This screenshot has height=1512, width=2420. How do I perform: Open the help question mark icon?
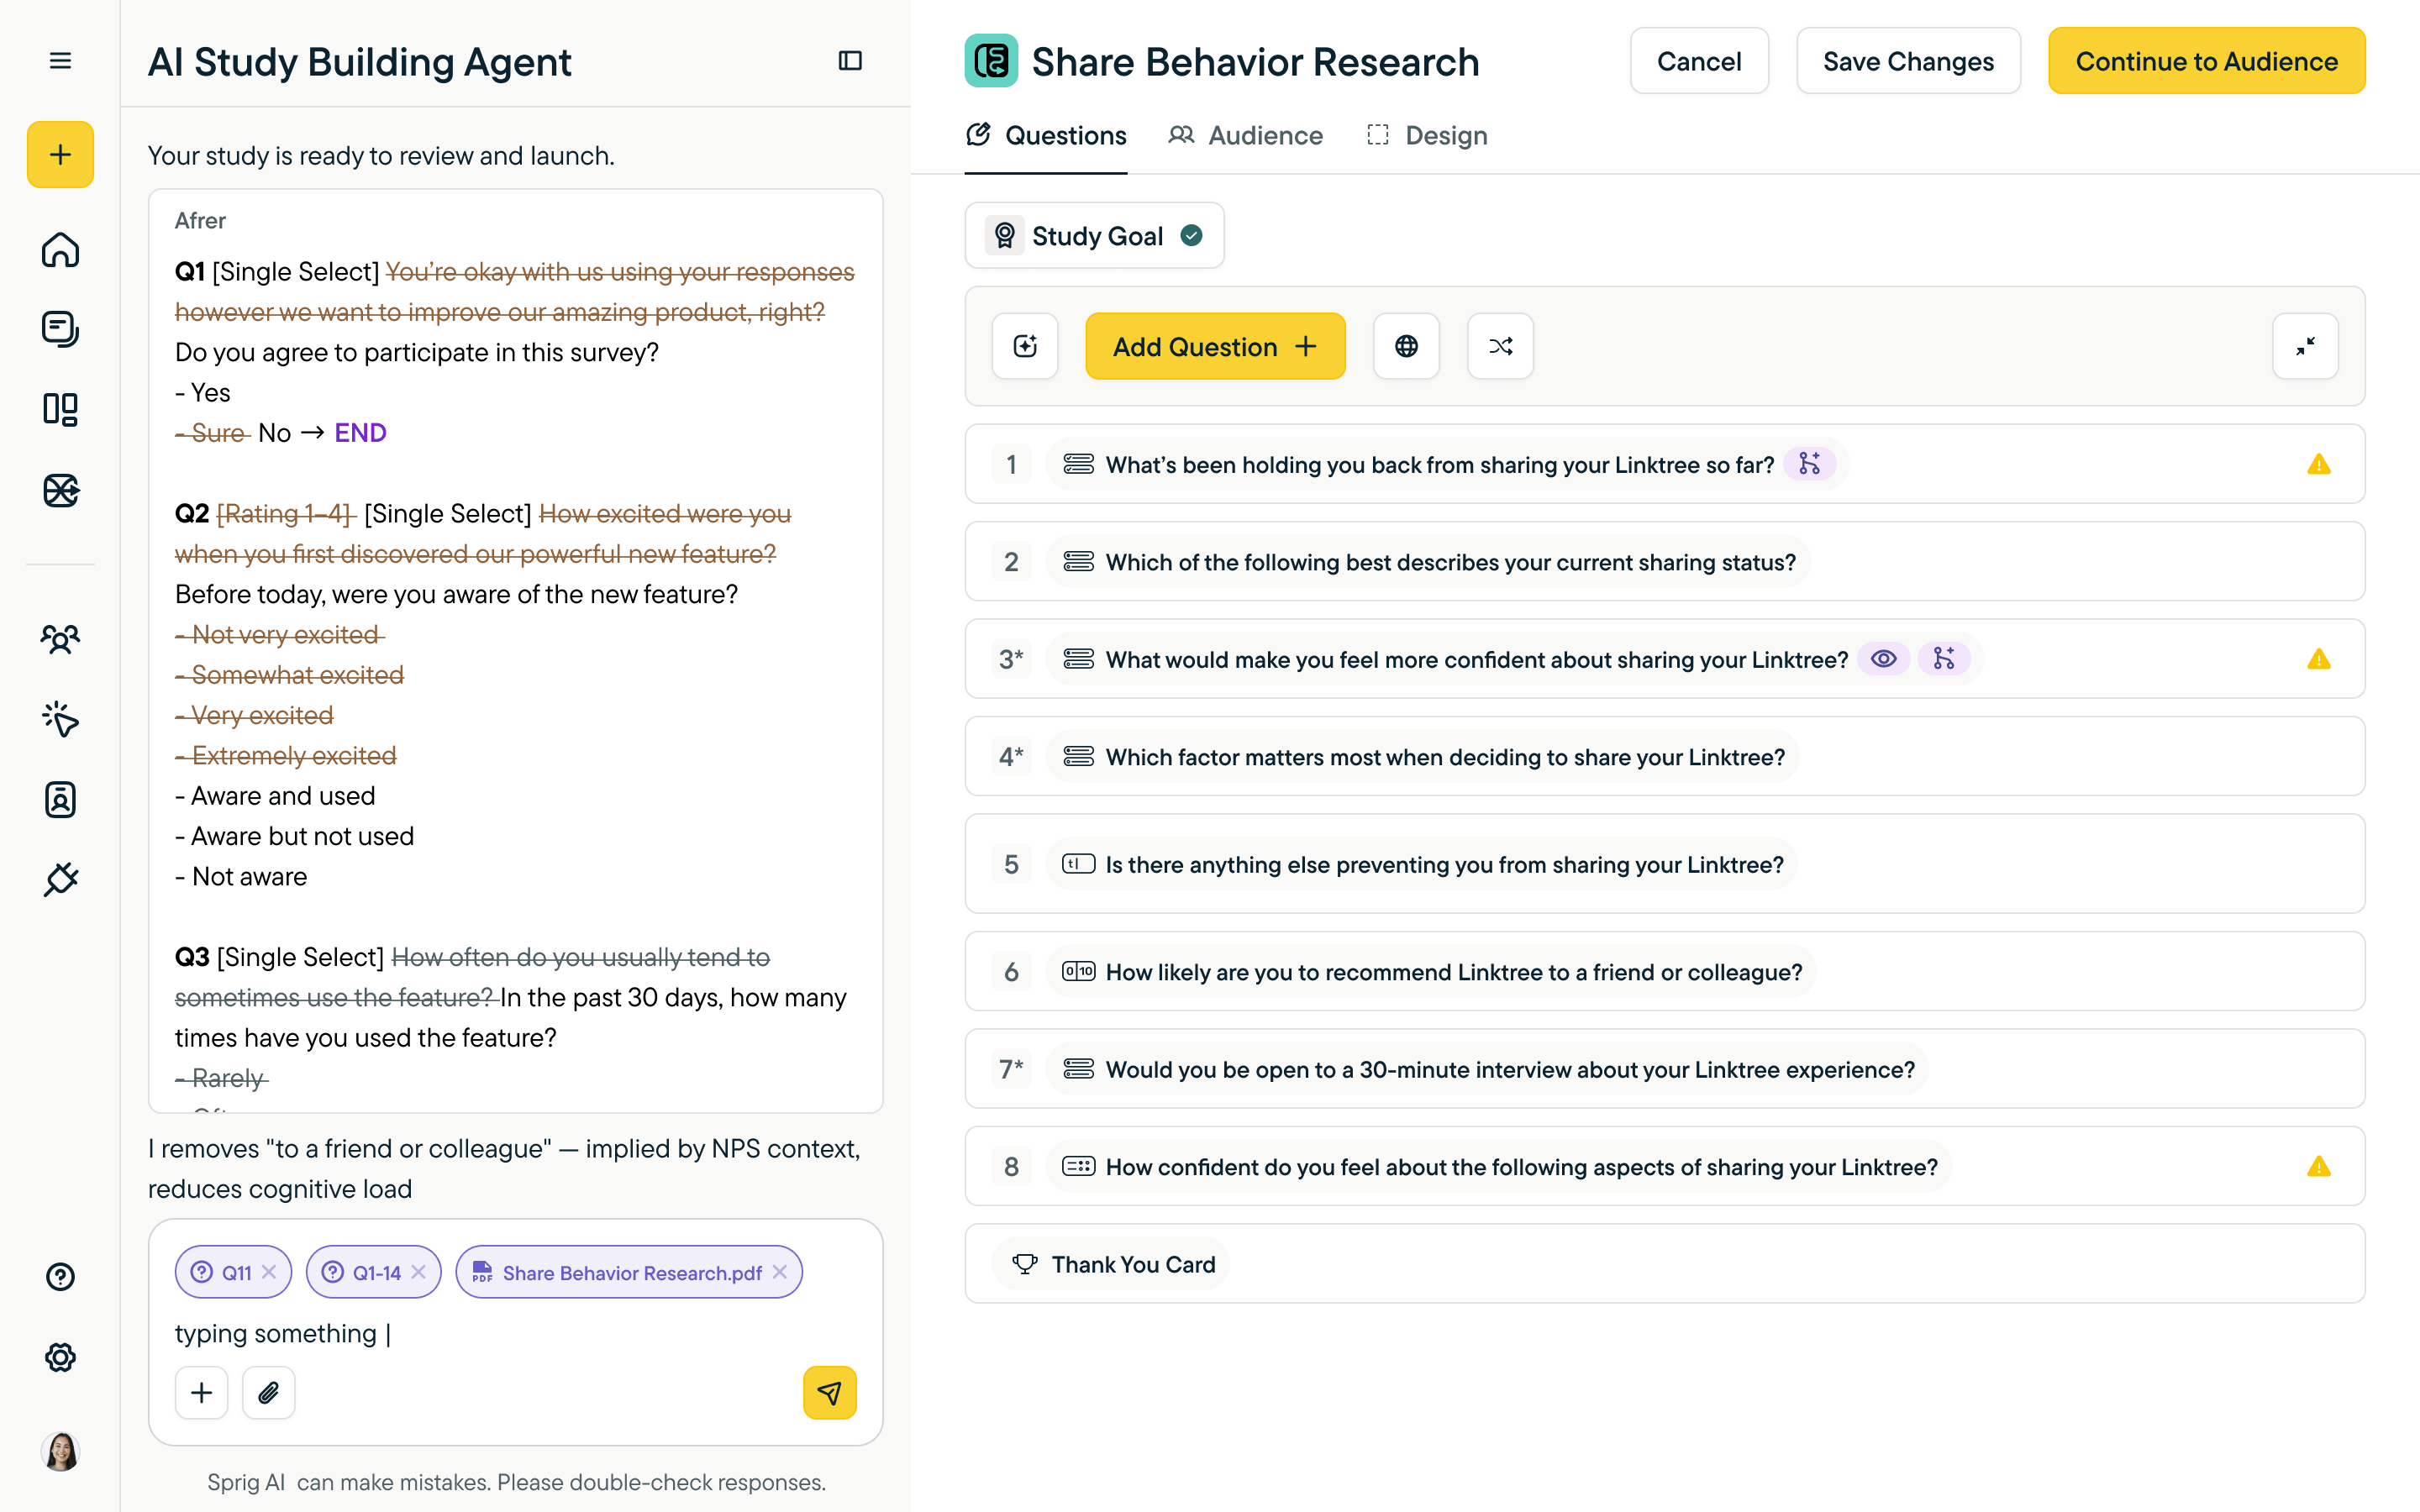(60, 1277)
